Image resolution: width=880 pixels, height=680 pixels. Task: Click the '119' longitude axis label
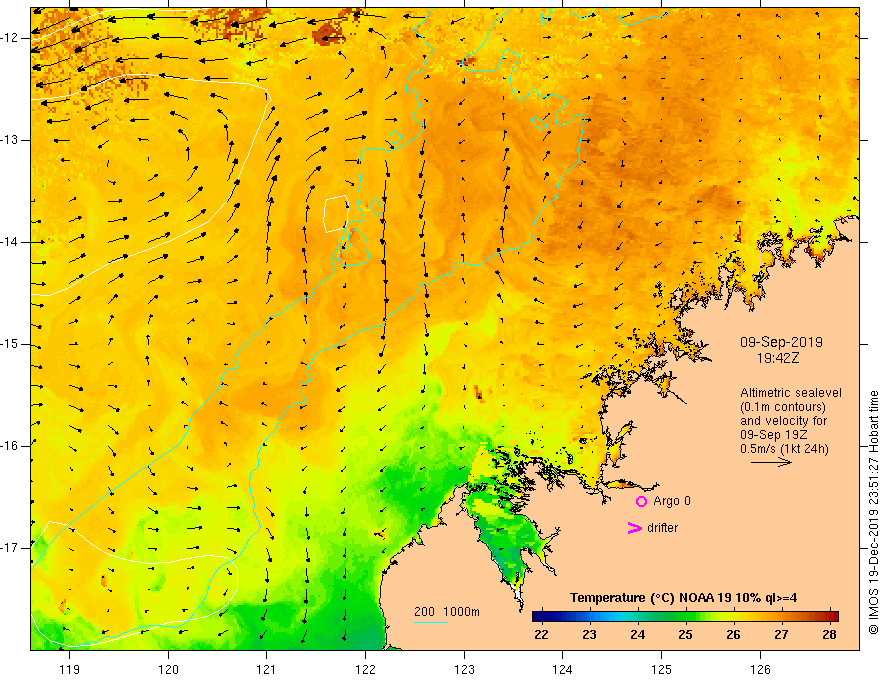pos(70,669)
